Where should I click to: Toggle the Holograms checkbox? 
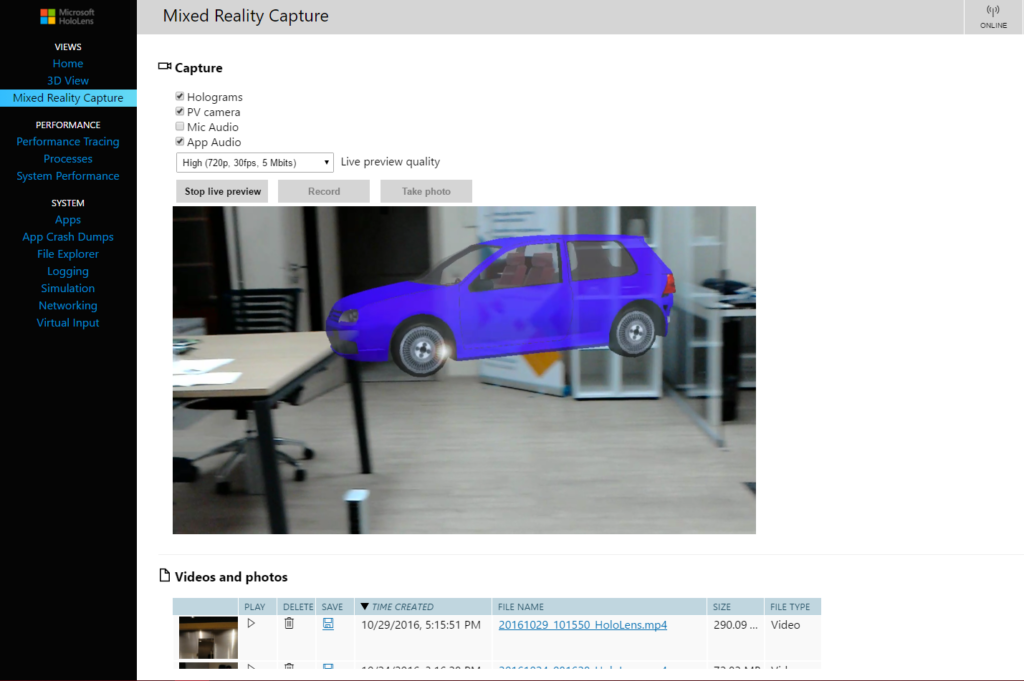pyautogui.click(x=180, y=97)
